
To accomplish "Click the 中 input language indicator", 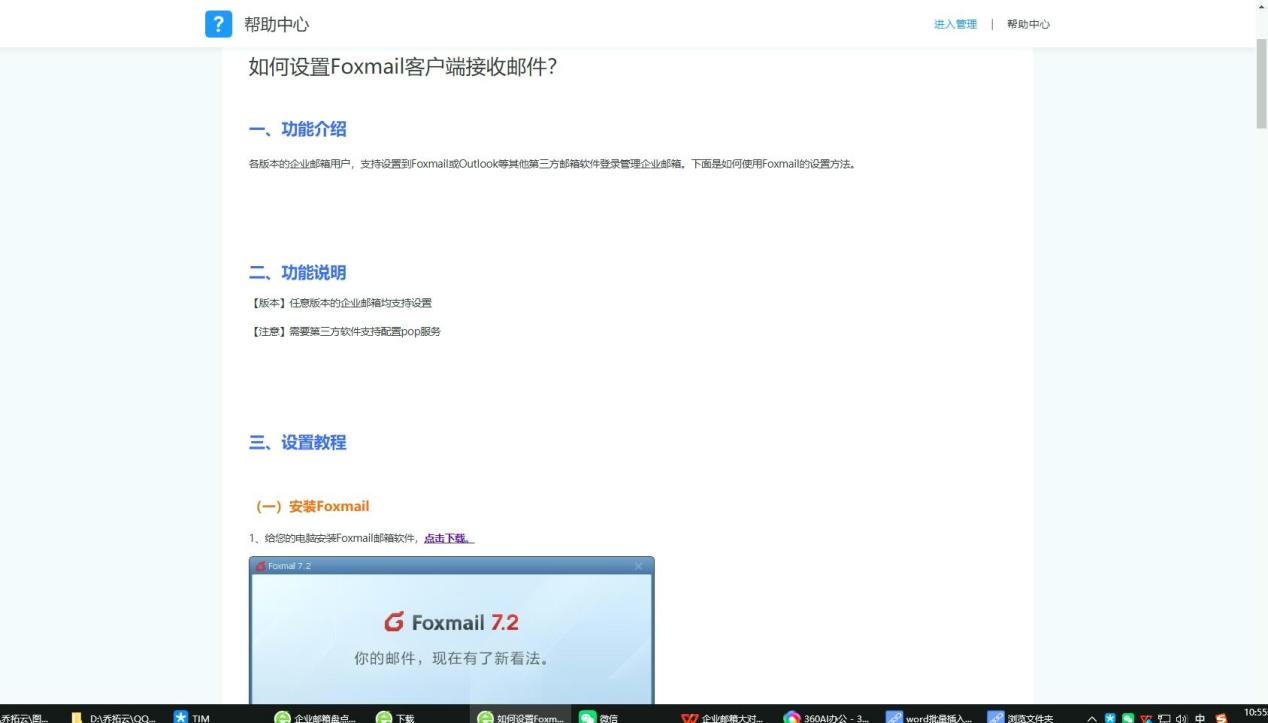I will (1200, 718).
